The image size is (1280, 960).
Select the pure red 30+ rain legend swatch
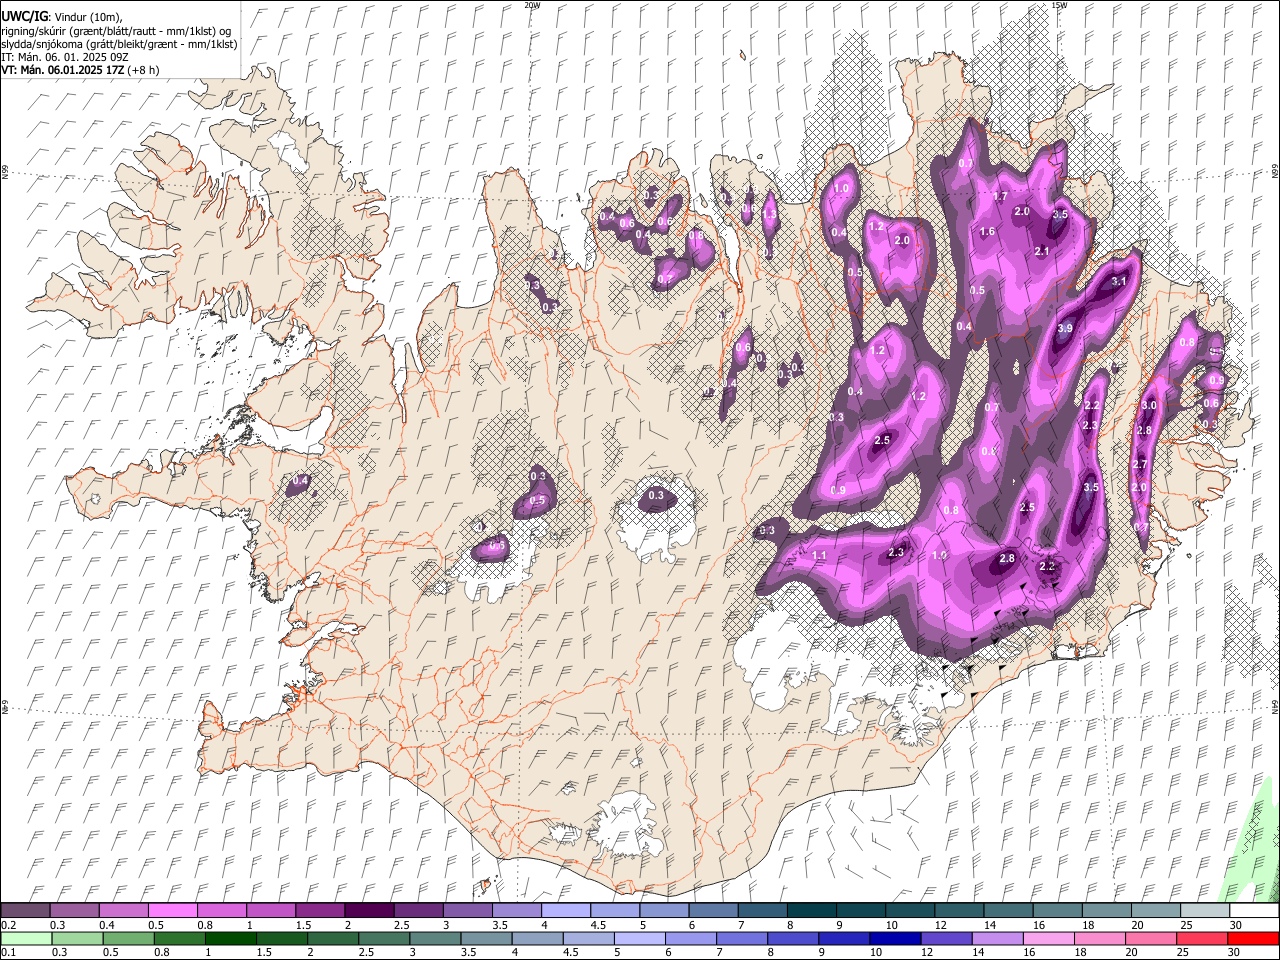pos(1253,938)
